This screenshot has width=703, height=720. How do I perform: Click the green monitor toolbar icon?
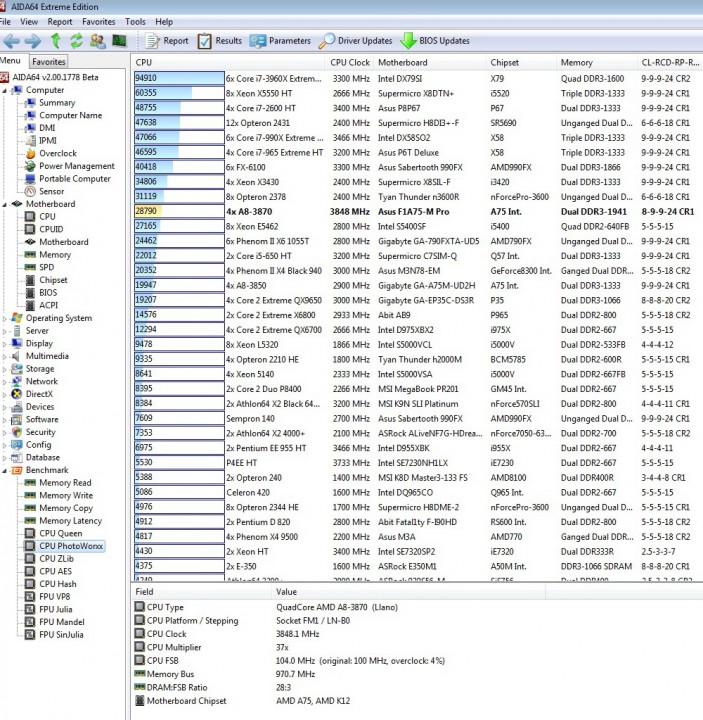point(119,41)
